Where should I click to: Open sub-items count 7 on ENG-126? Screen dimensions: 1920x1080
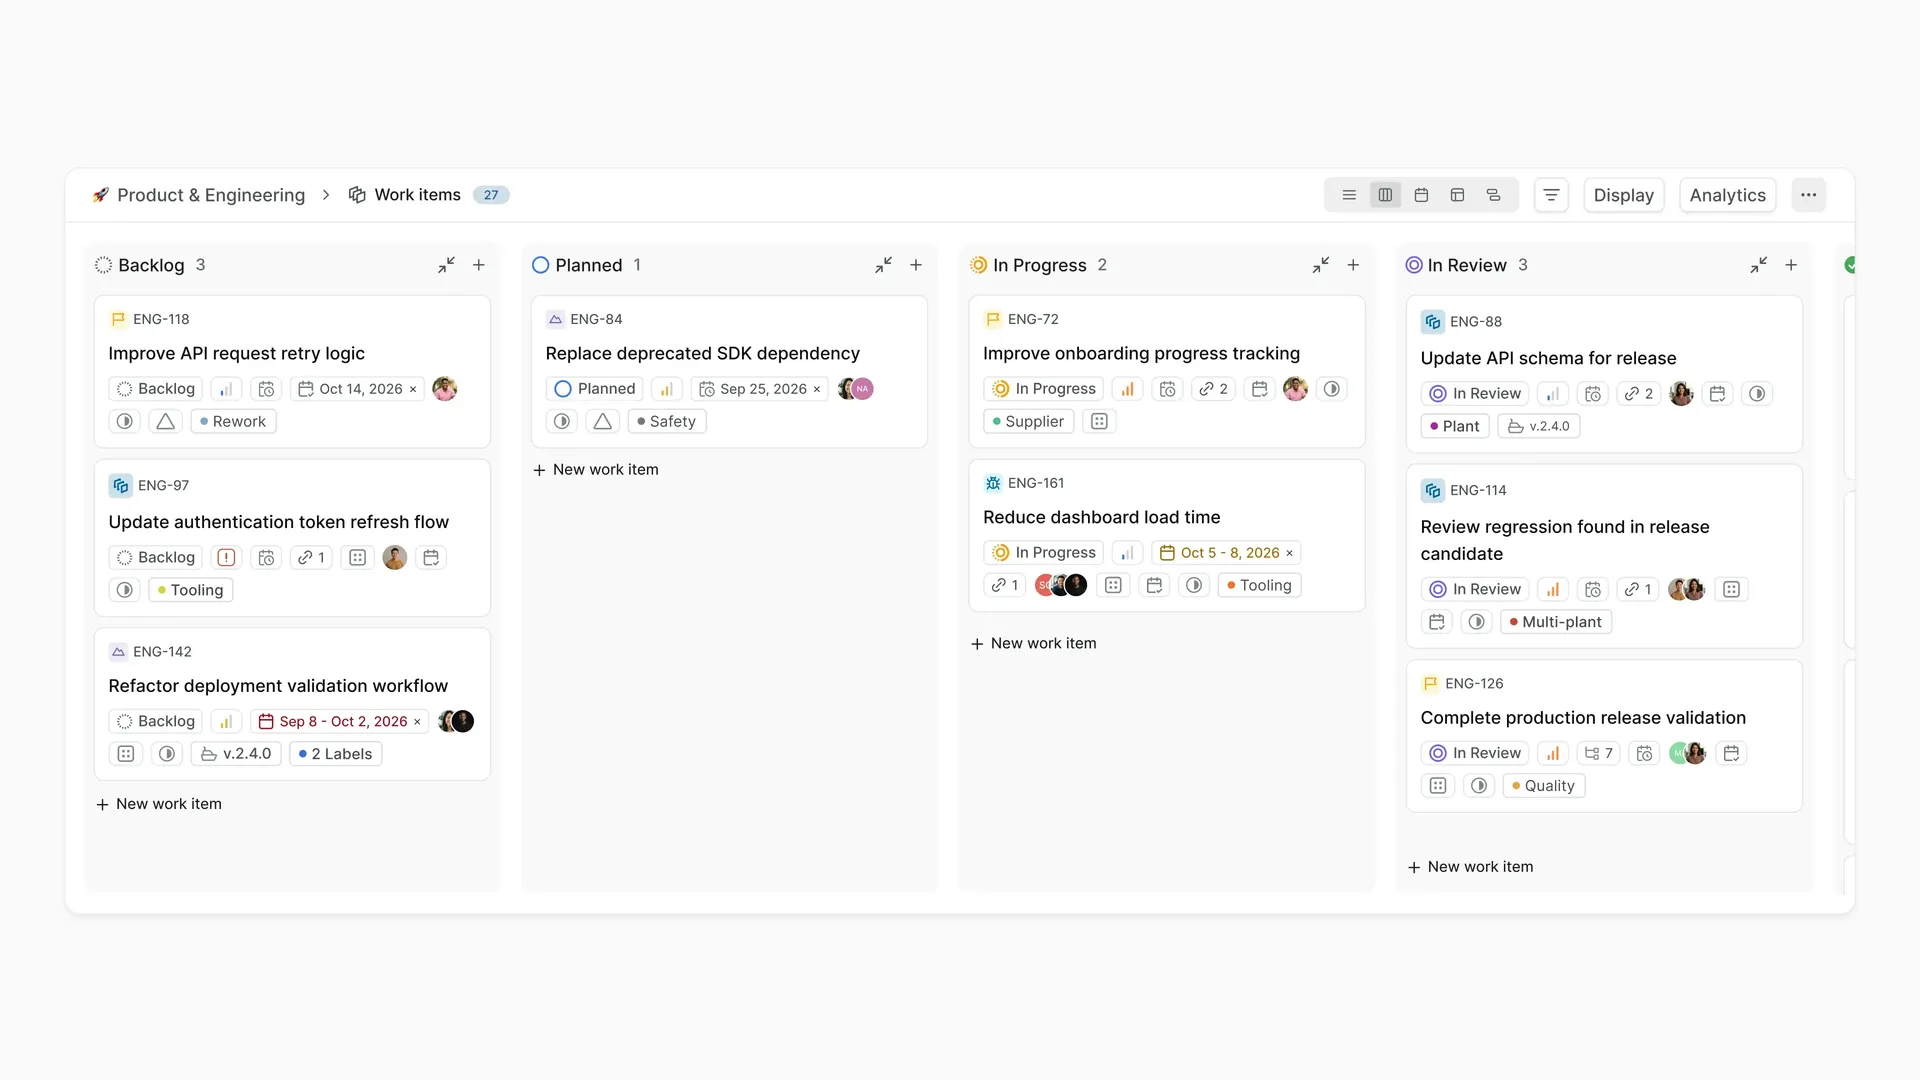[1598, 753]
